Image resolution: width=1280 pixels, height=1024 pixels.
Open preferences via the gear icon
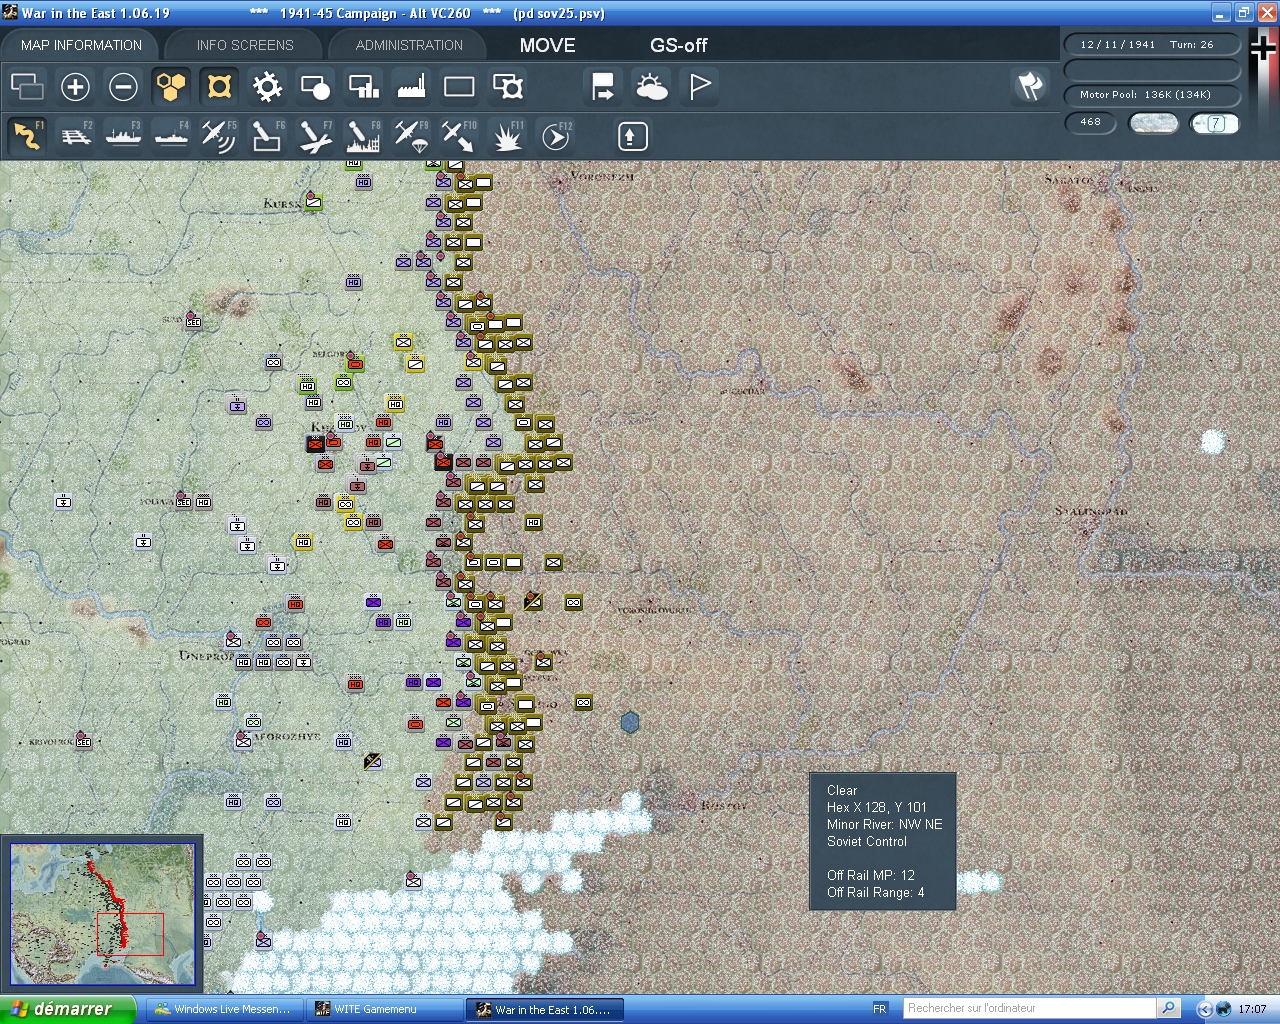coord(267,87)
